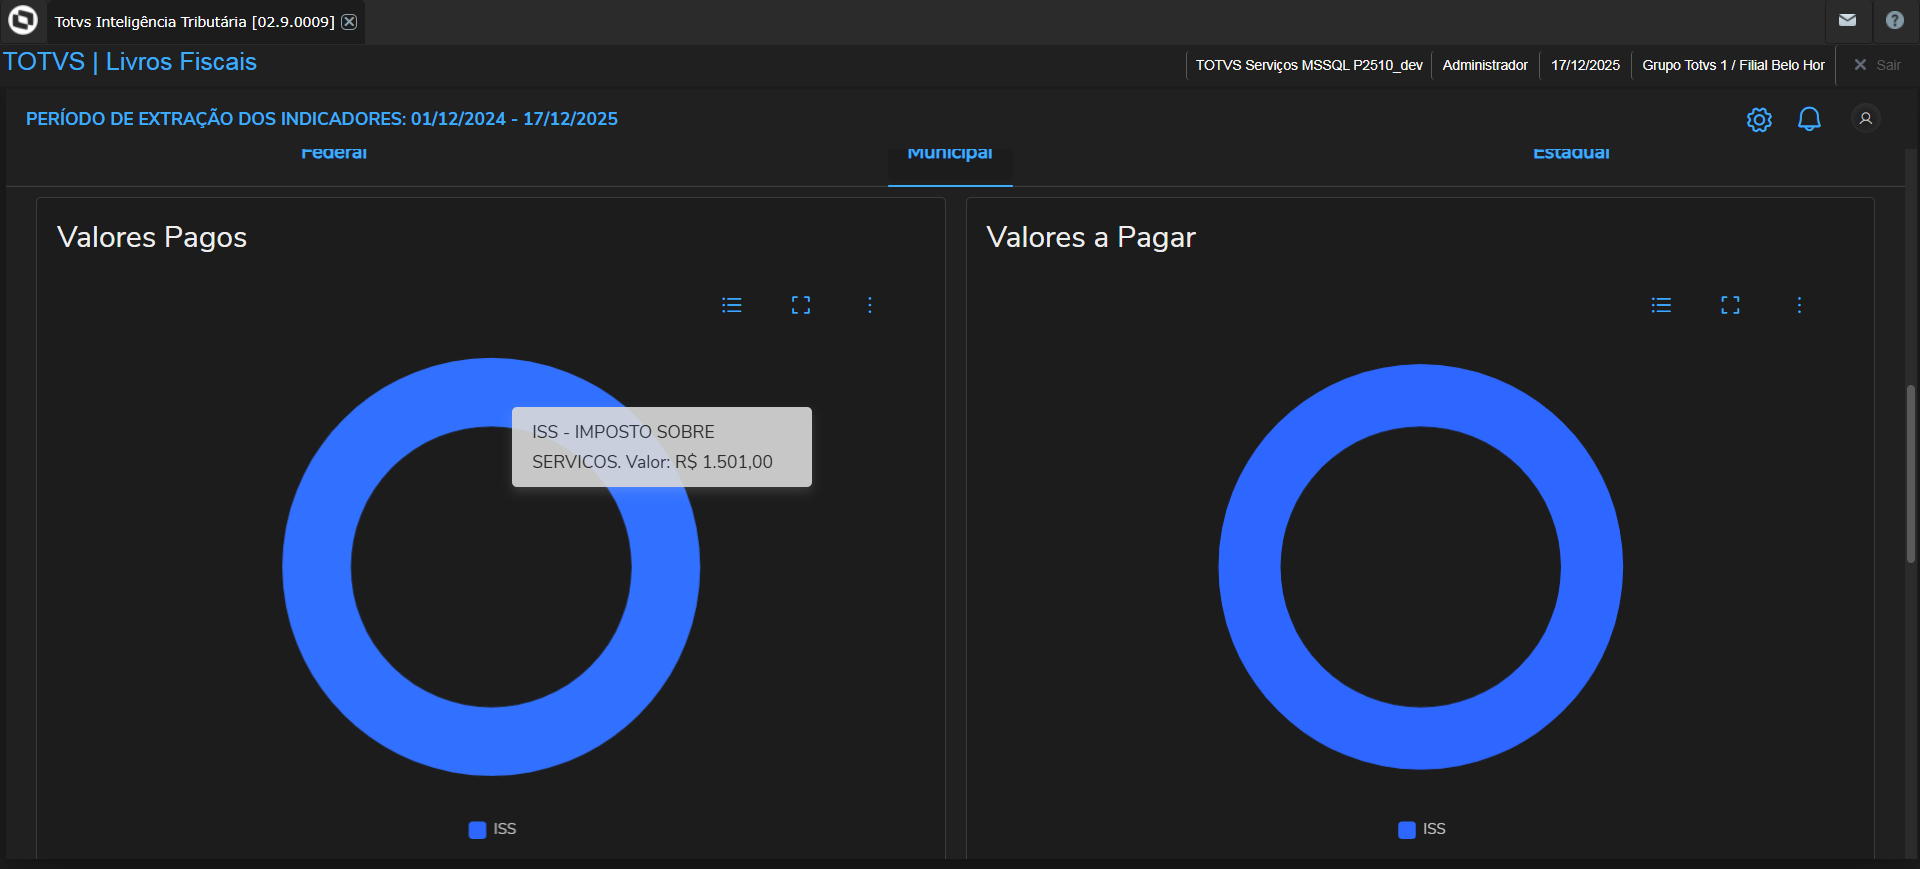
Task: Show list view for Valores Pagos chart
Action: point(732,305)
